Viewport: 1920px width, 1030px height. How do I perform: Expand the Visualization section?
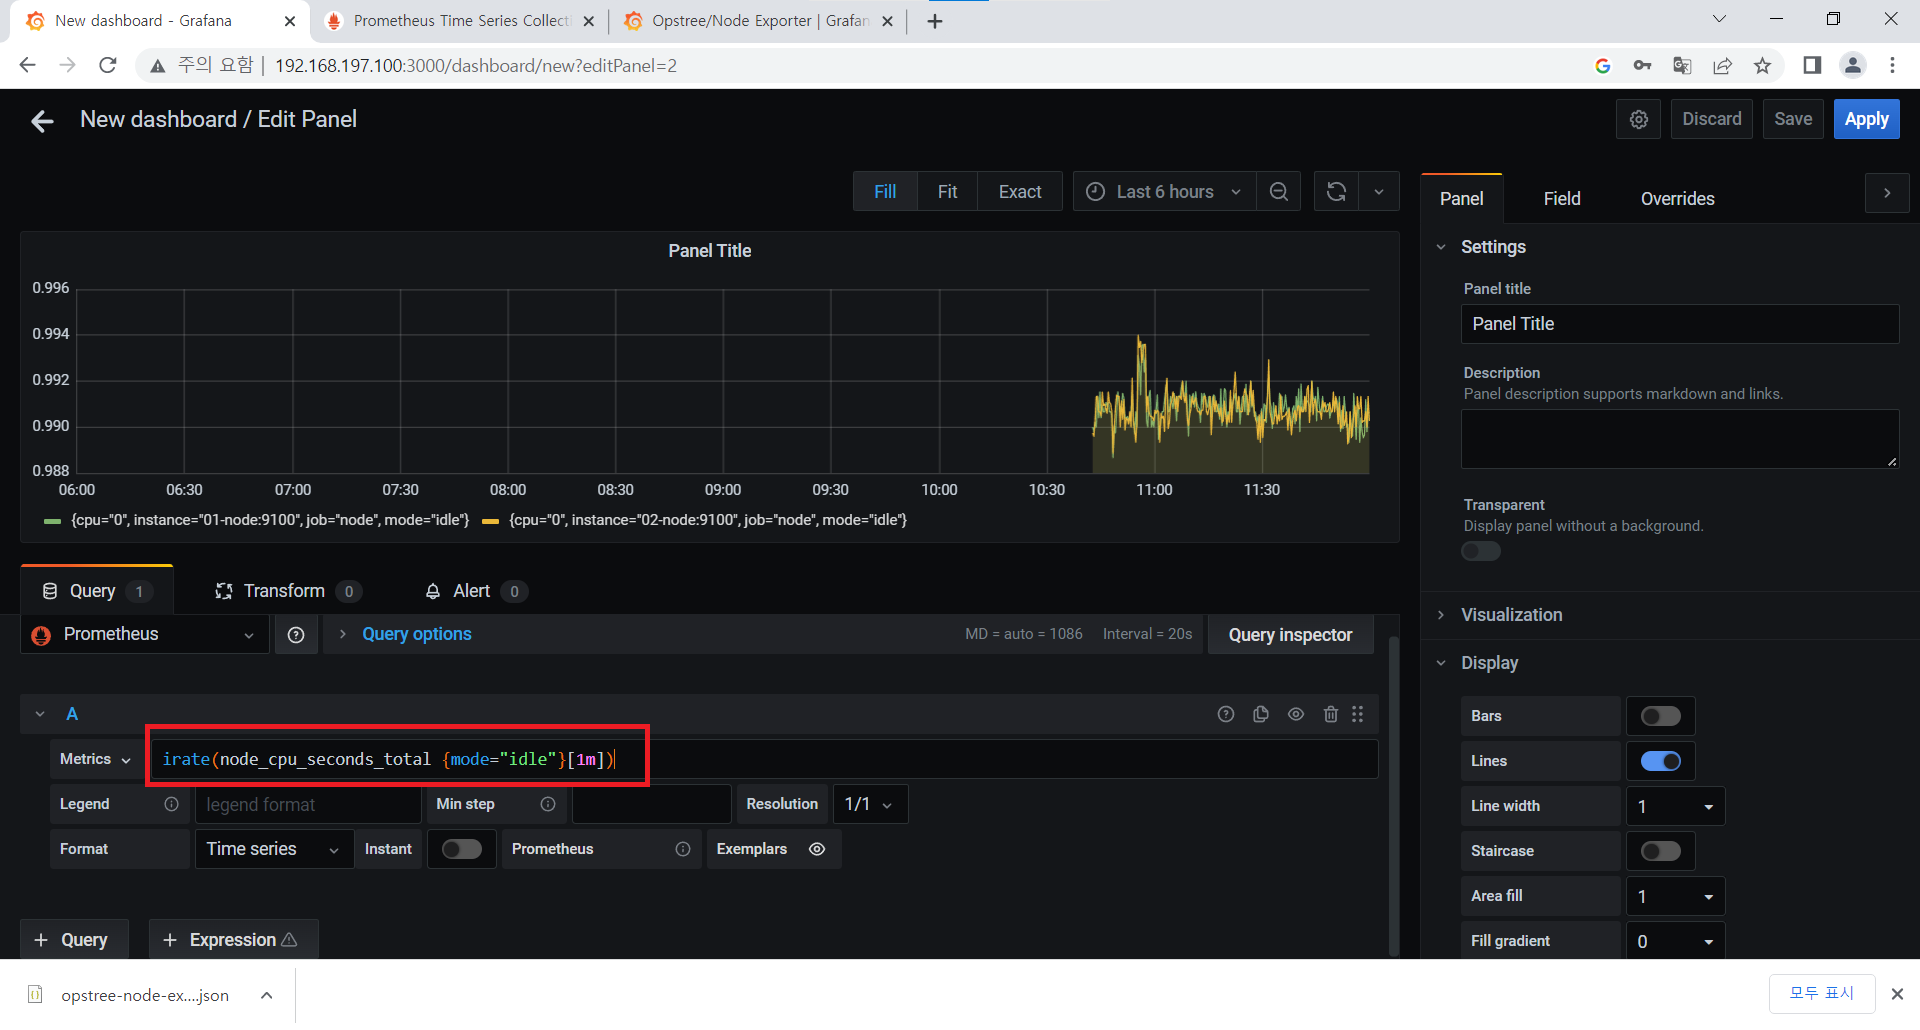coord(1511,615)
